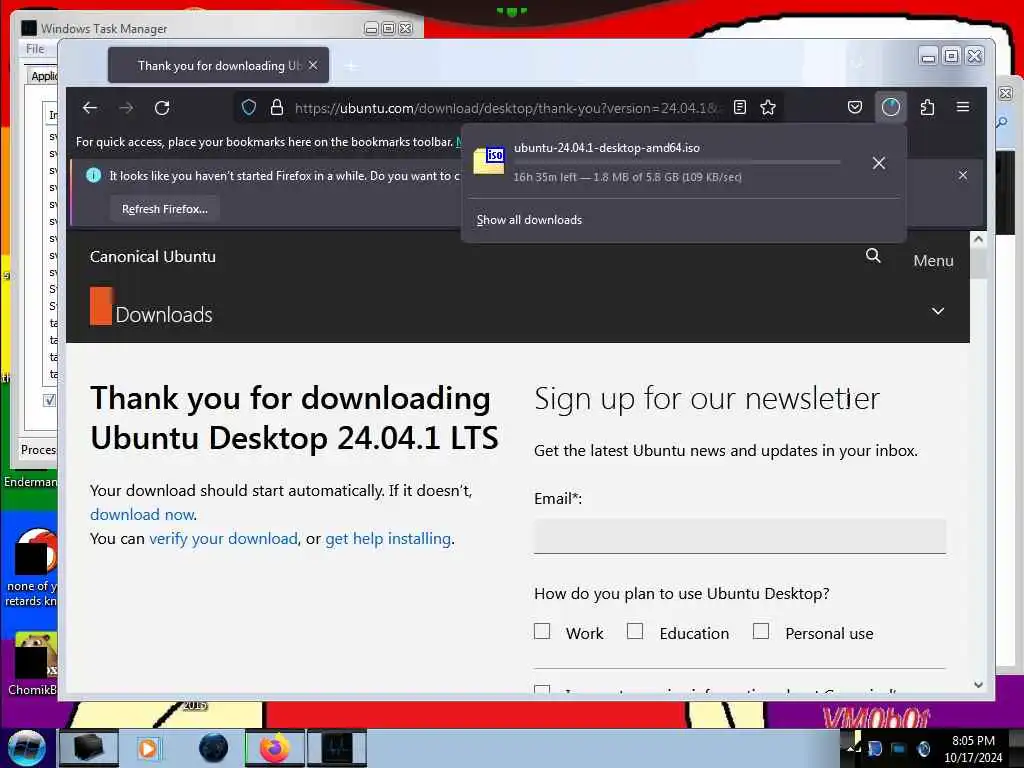Screen dimensions: 1024x768
Task: Click the network tray icon
Action: pyautogui.click(x=899, y=748)
